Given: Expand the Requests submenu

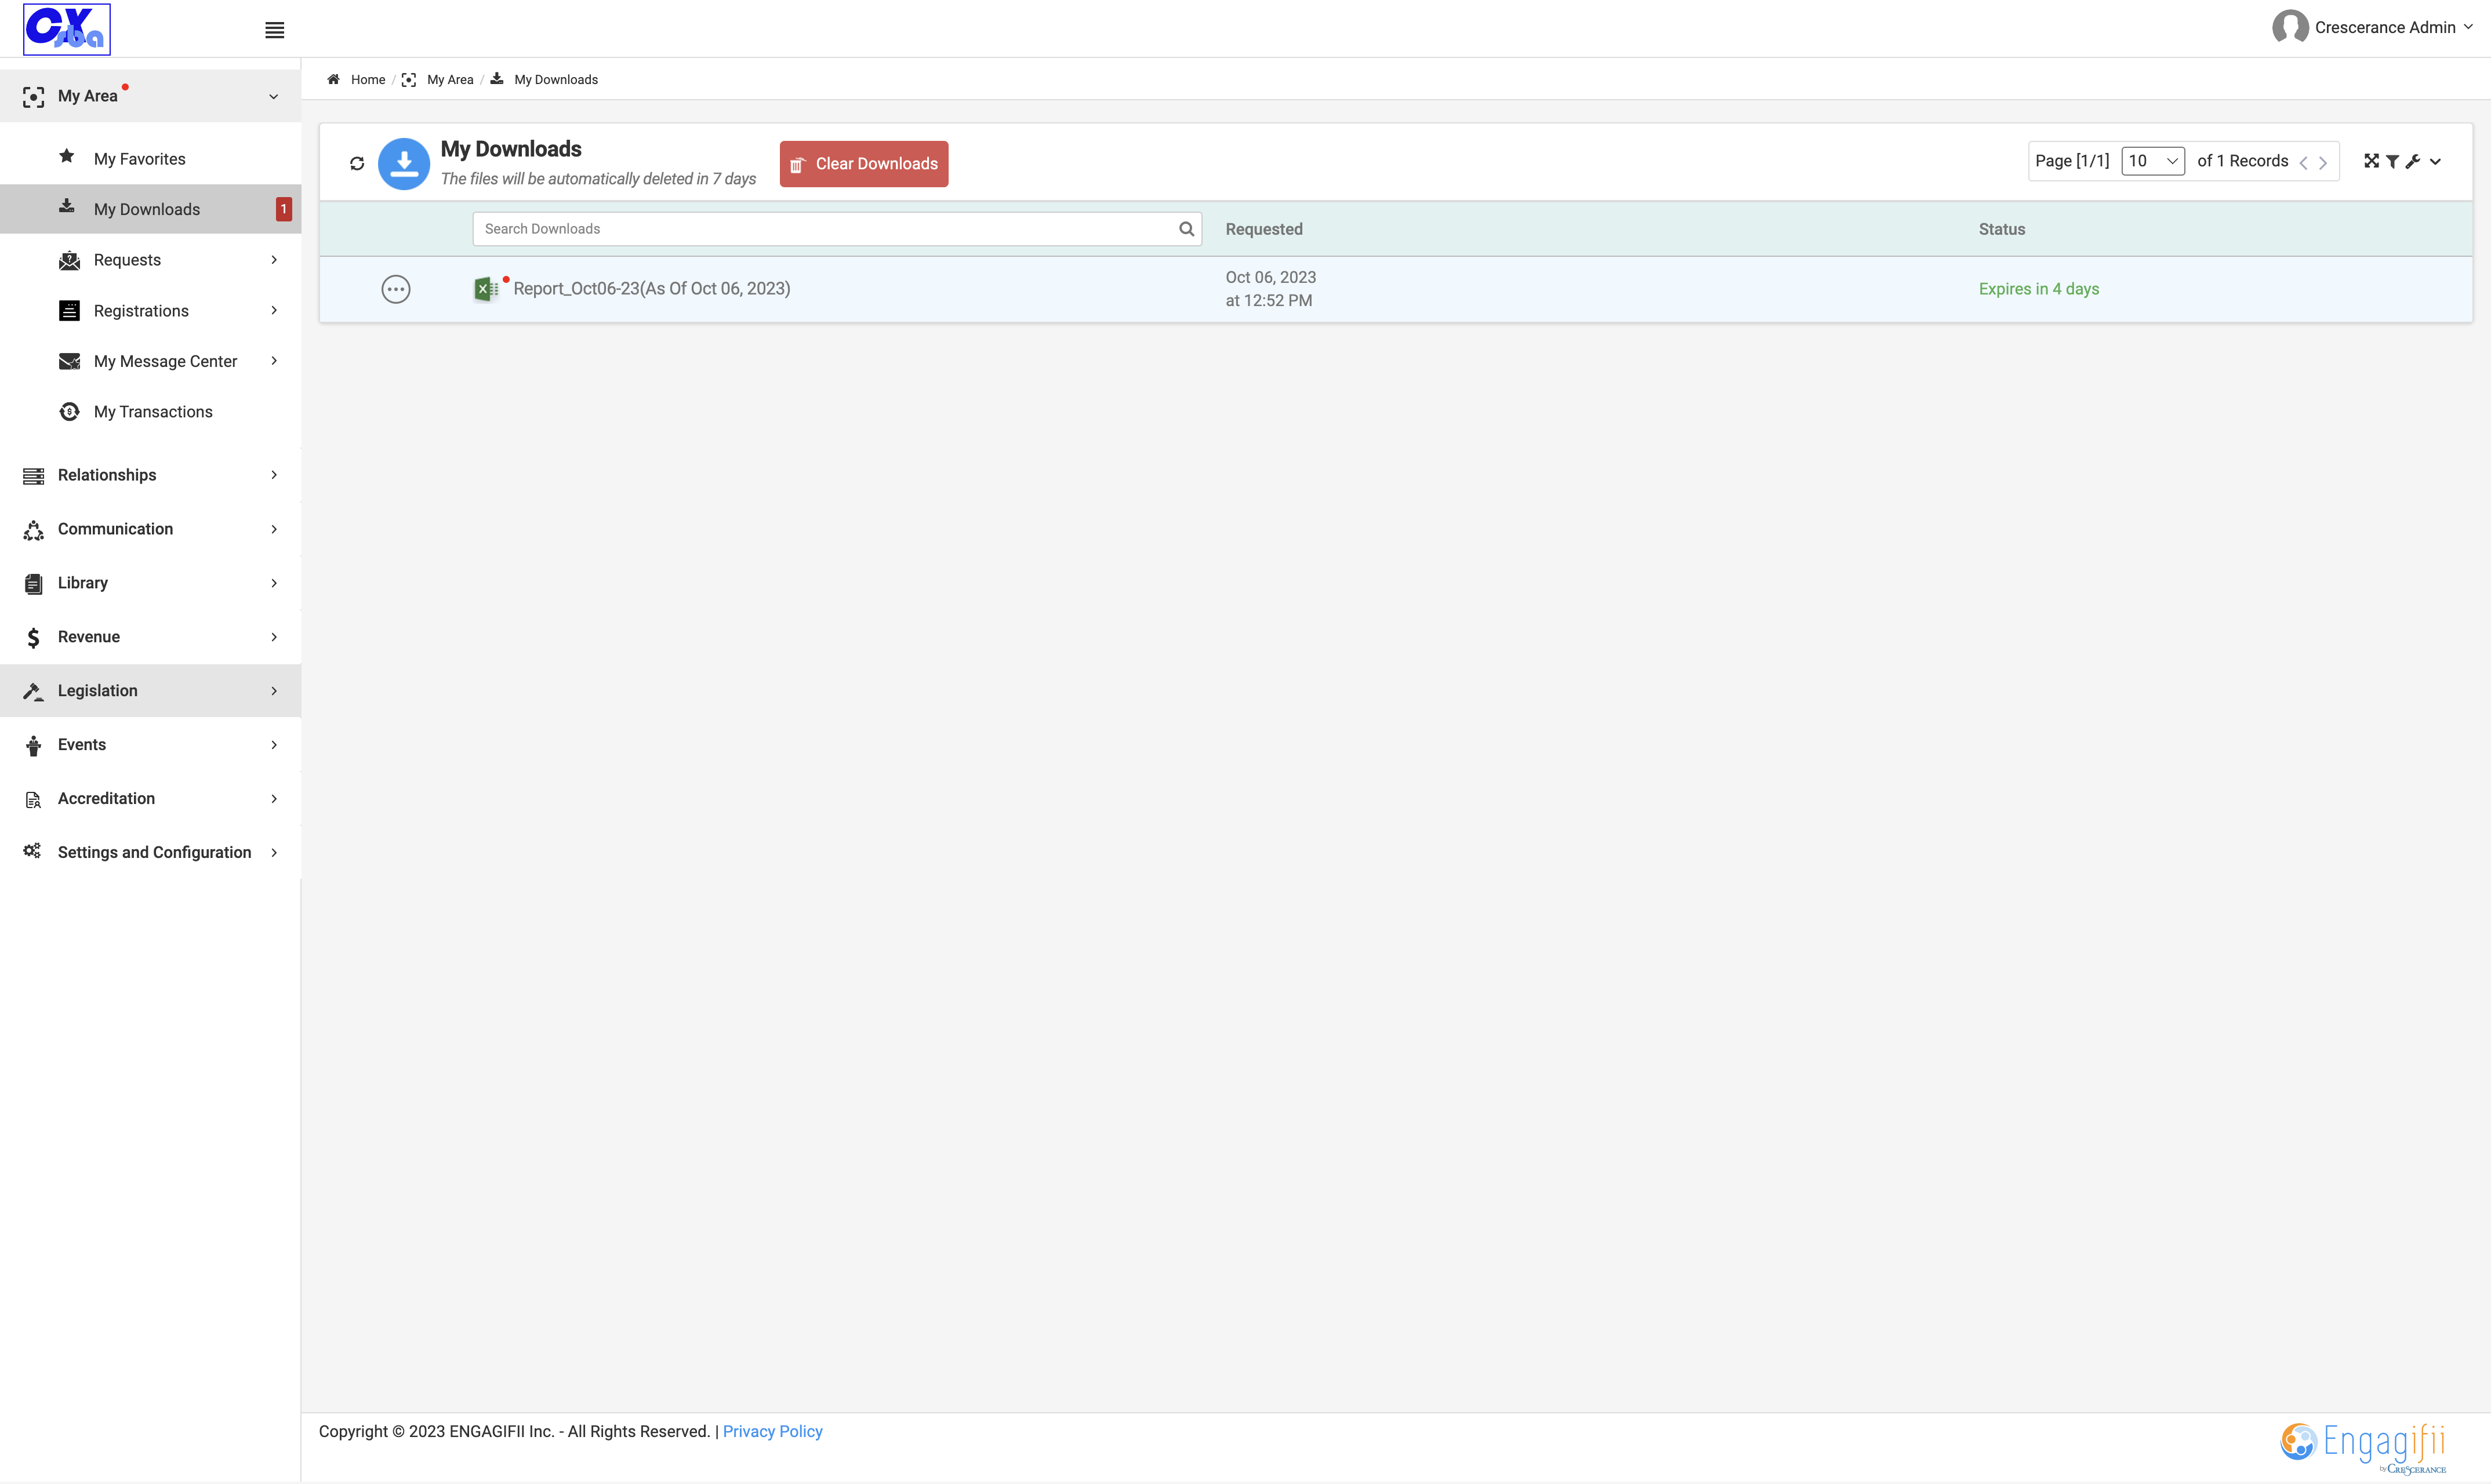Looking at the screenshot, I should pos(150,260).
